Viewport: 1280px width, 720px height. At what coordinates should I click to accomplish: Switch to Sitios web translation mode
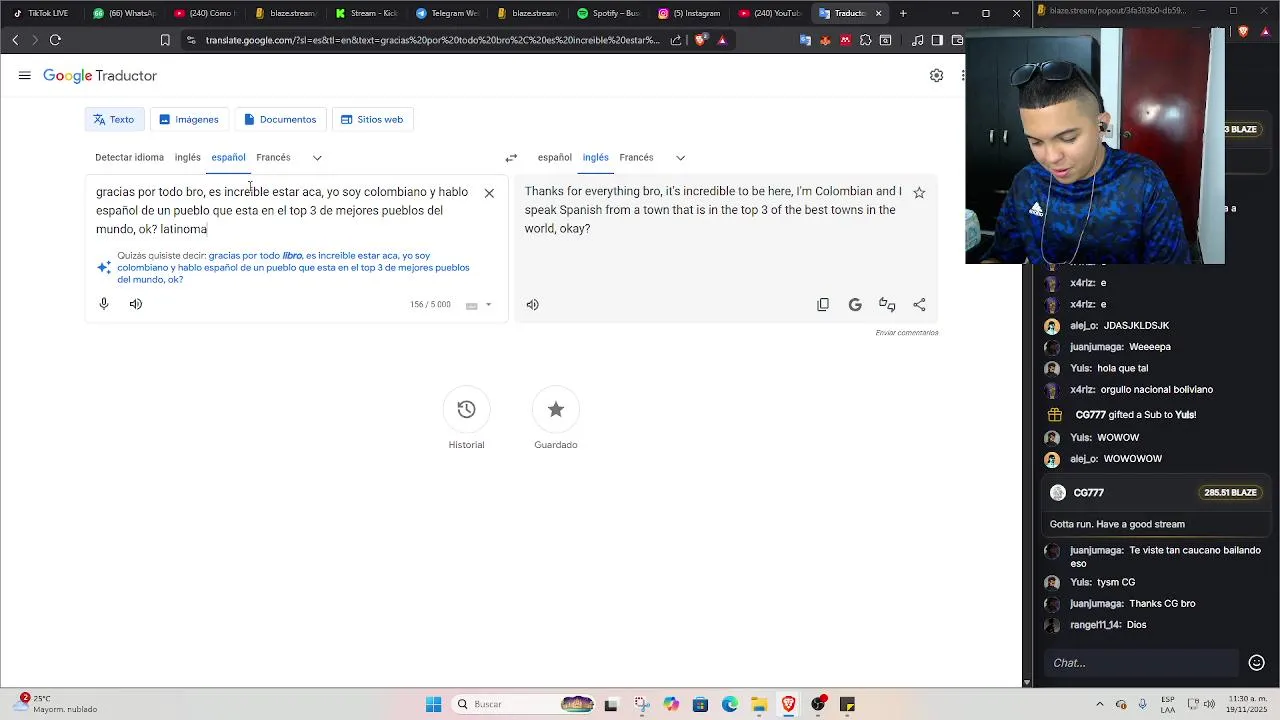[x=372, y=120]
